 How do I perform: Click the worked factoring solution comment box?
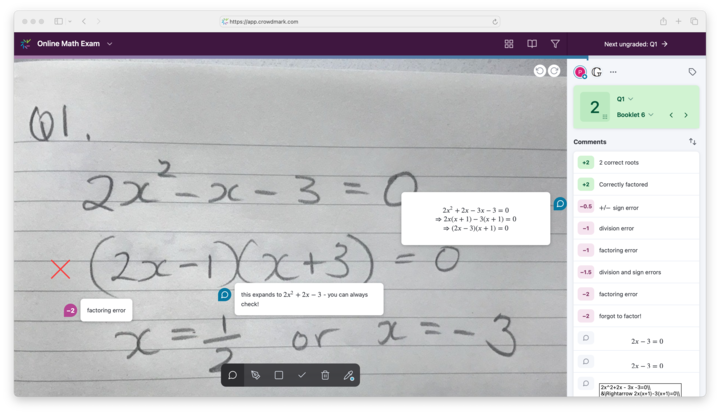click(x=476, y=219)
